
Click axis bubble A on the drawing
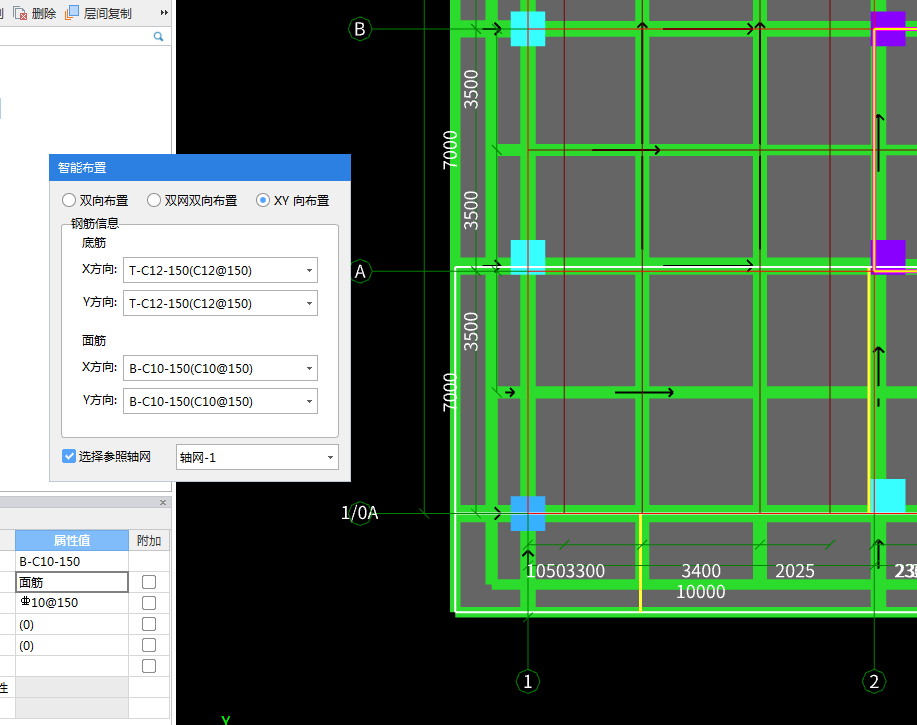coord(360,271)
